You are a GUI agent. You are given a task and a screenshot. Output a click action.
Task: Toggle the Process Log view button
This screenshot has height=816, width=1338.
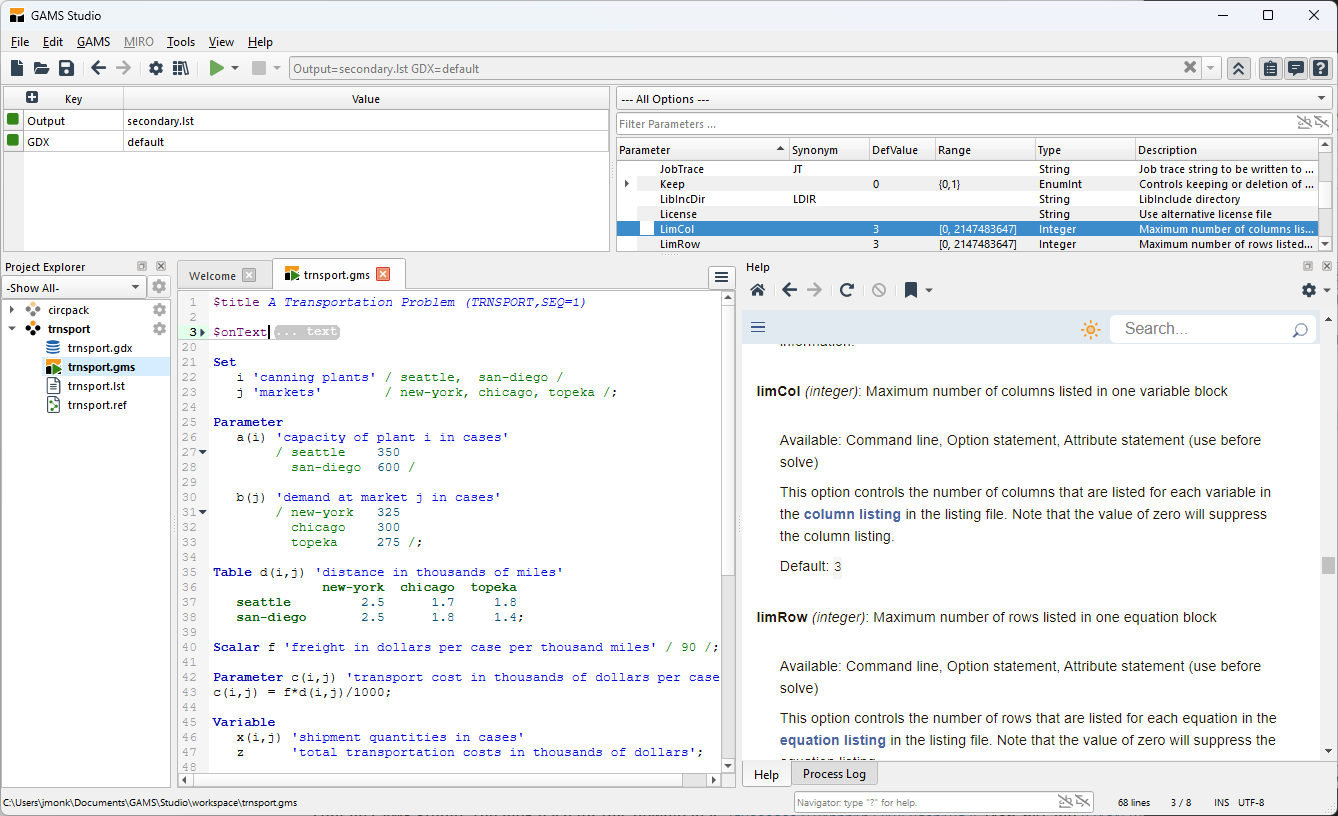[1295, 68]
